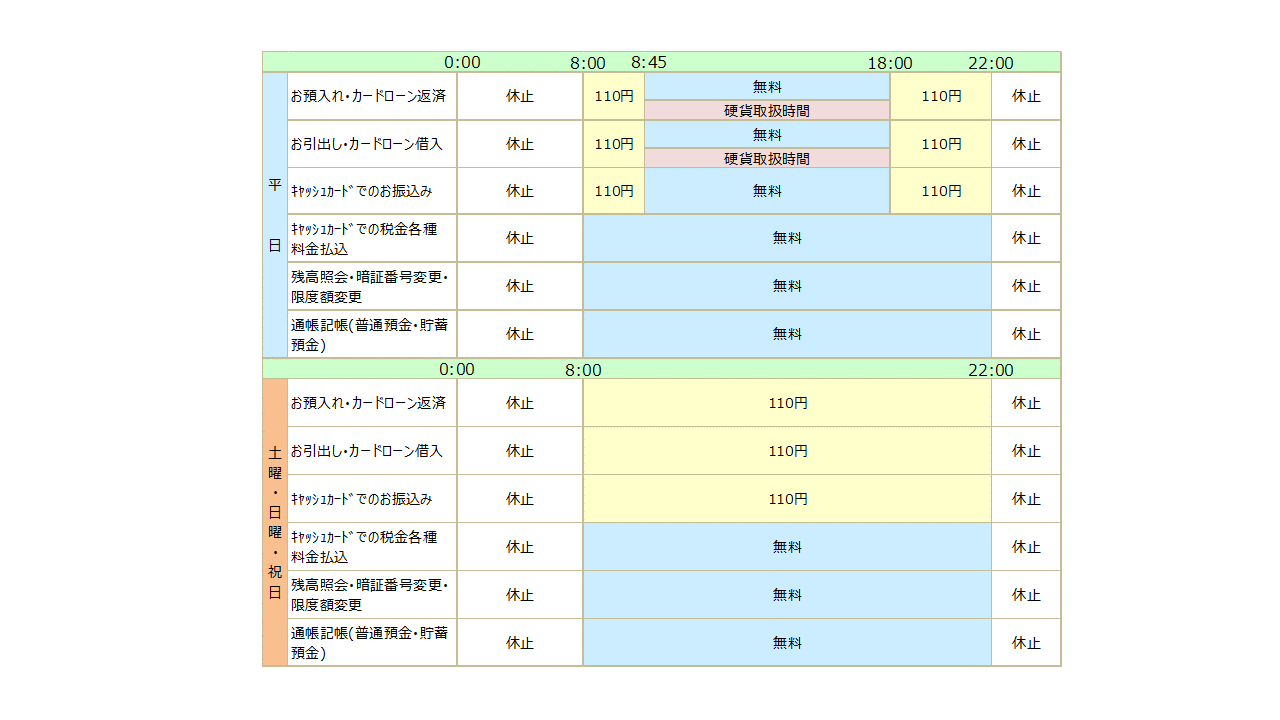This screenshot has width=1280, height=720.
Task: Click "無料" in weekday 残高照会 row
Action: (787, 286)
